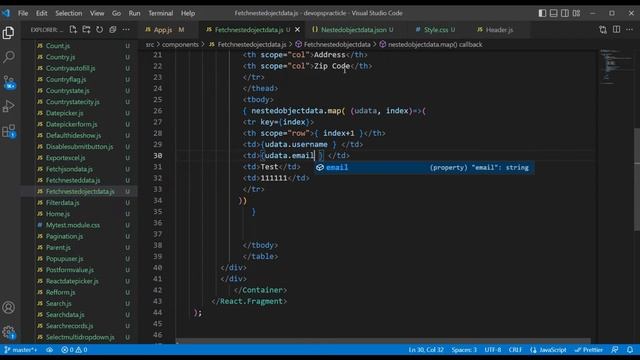The image size is (640, 360).
Task: Switch to the Style.css tab
Action: tap(436, 30)
